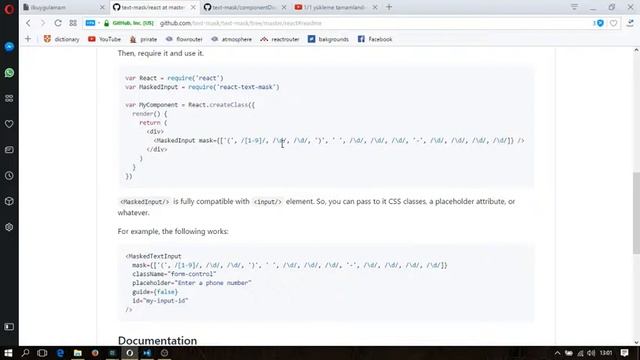
Task: Open the reactrouter bookmark
Action: pyautogui.click(x=280, y=39)
